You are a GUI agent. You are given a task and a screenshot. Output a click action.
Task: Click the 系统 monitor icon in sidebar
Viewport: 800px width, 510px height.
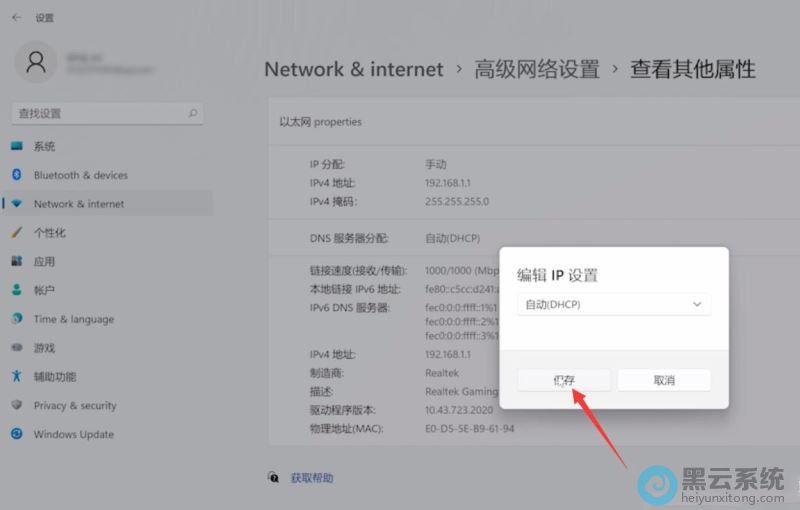pyautogui.click(x=16, y=146)
